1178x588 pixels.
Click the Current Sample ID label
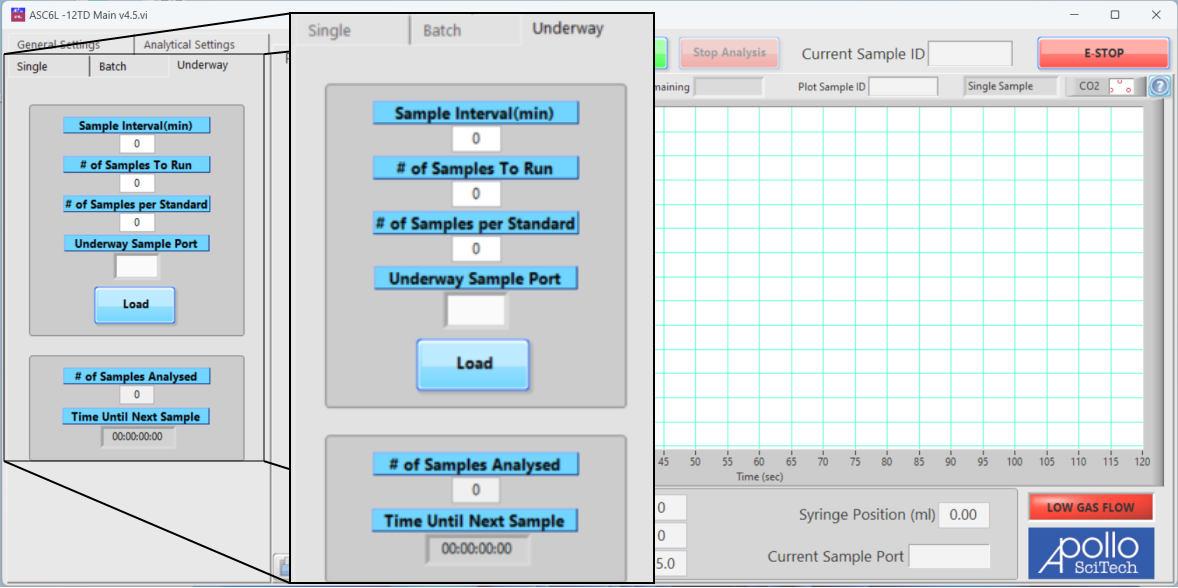pyautogui.click(x=863, y=54)
